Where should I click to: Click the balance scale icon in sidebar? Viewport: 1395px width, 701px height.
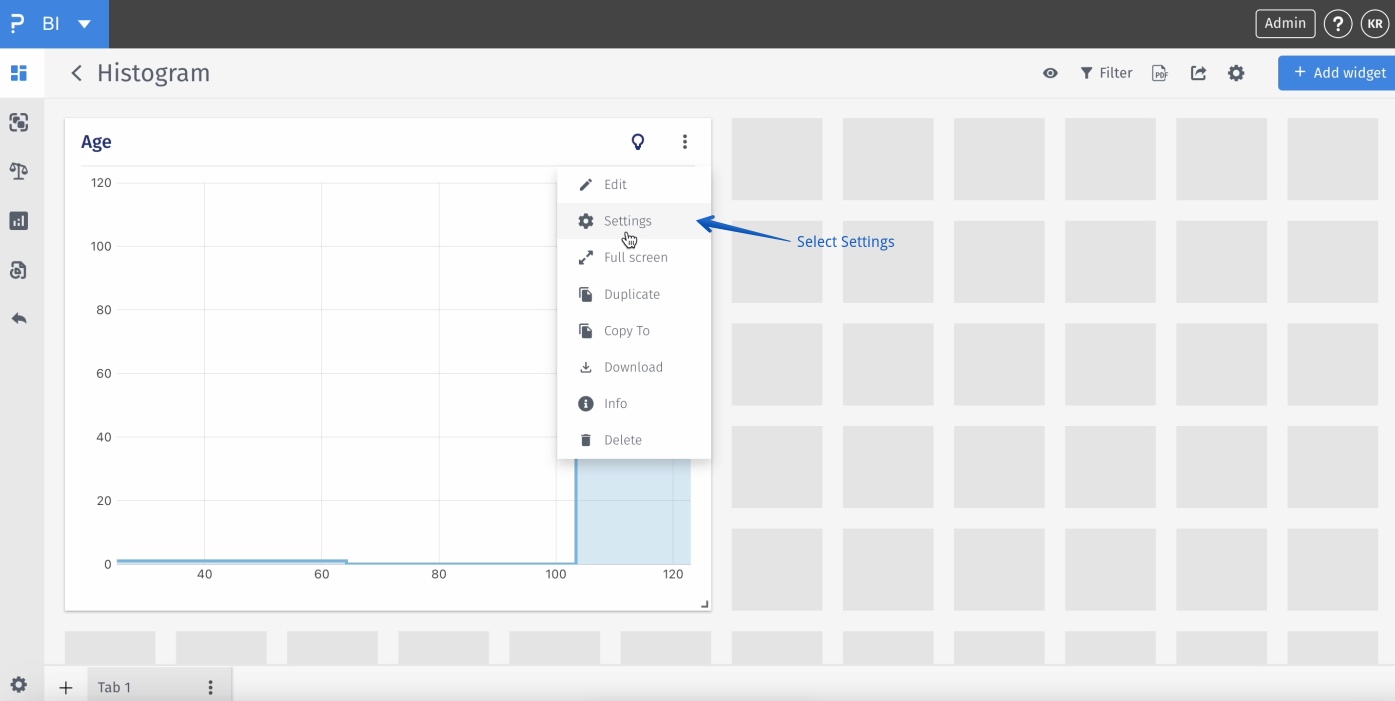18,171
